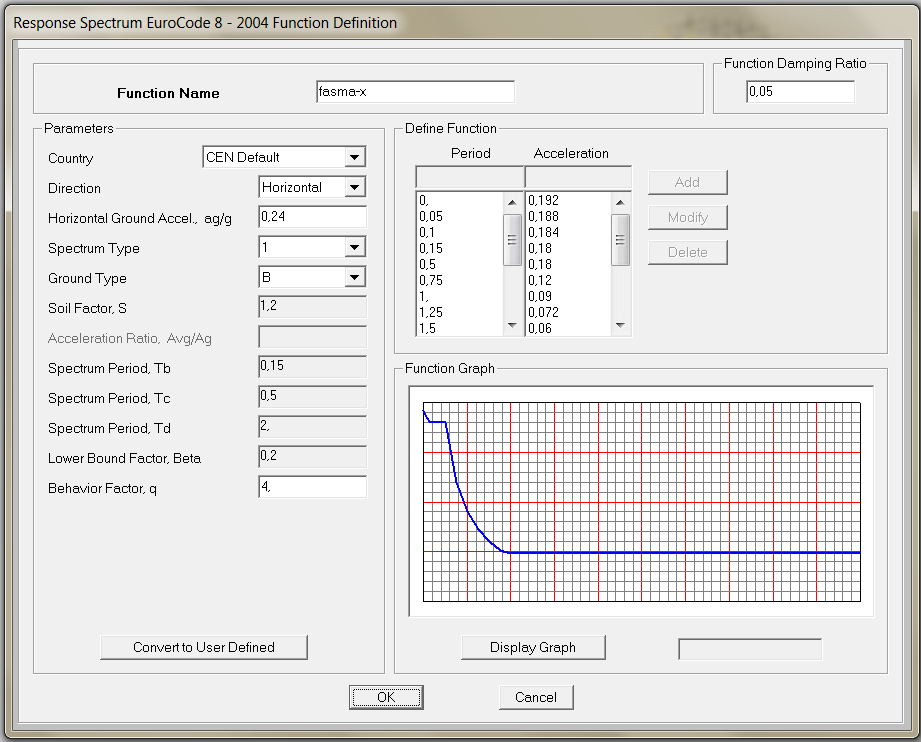Screen dimensions: 921x742
Task: Select period value 1,25 in list
Action: [431, 313]
